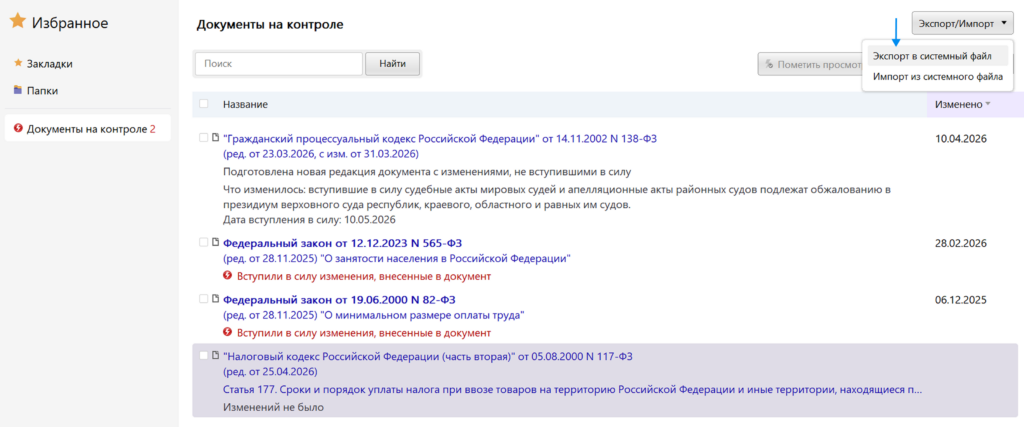The image size is (1024, 427).
Task: Open the Экспорт/Импорт dropdown
Action: [x=962, y=24]
